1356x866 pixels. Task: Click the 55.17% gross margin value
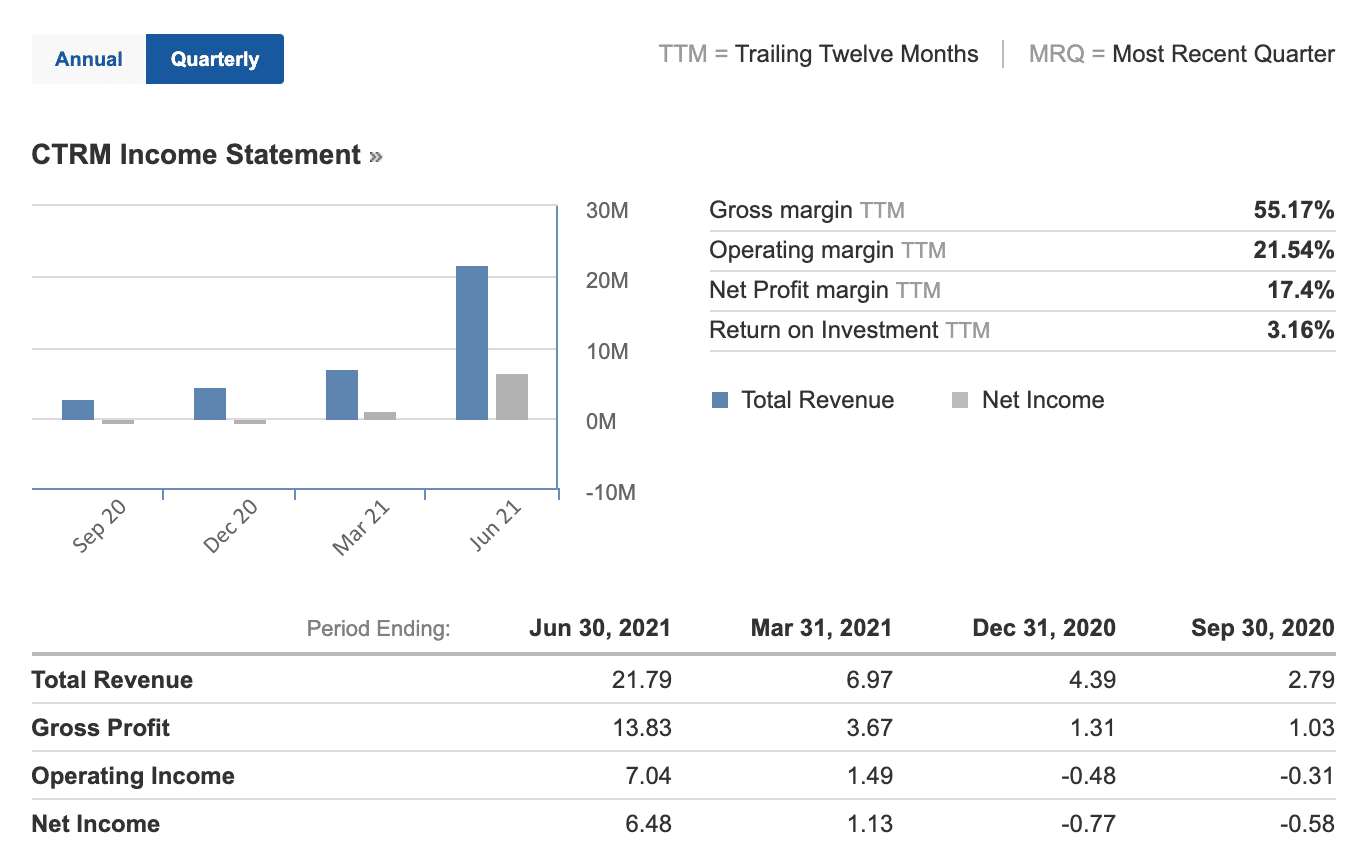(x=1294, y=210)
